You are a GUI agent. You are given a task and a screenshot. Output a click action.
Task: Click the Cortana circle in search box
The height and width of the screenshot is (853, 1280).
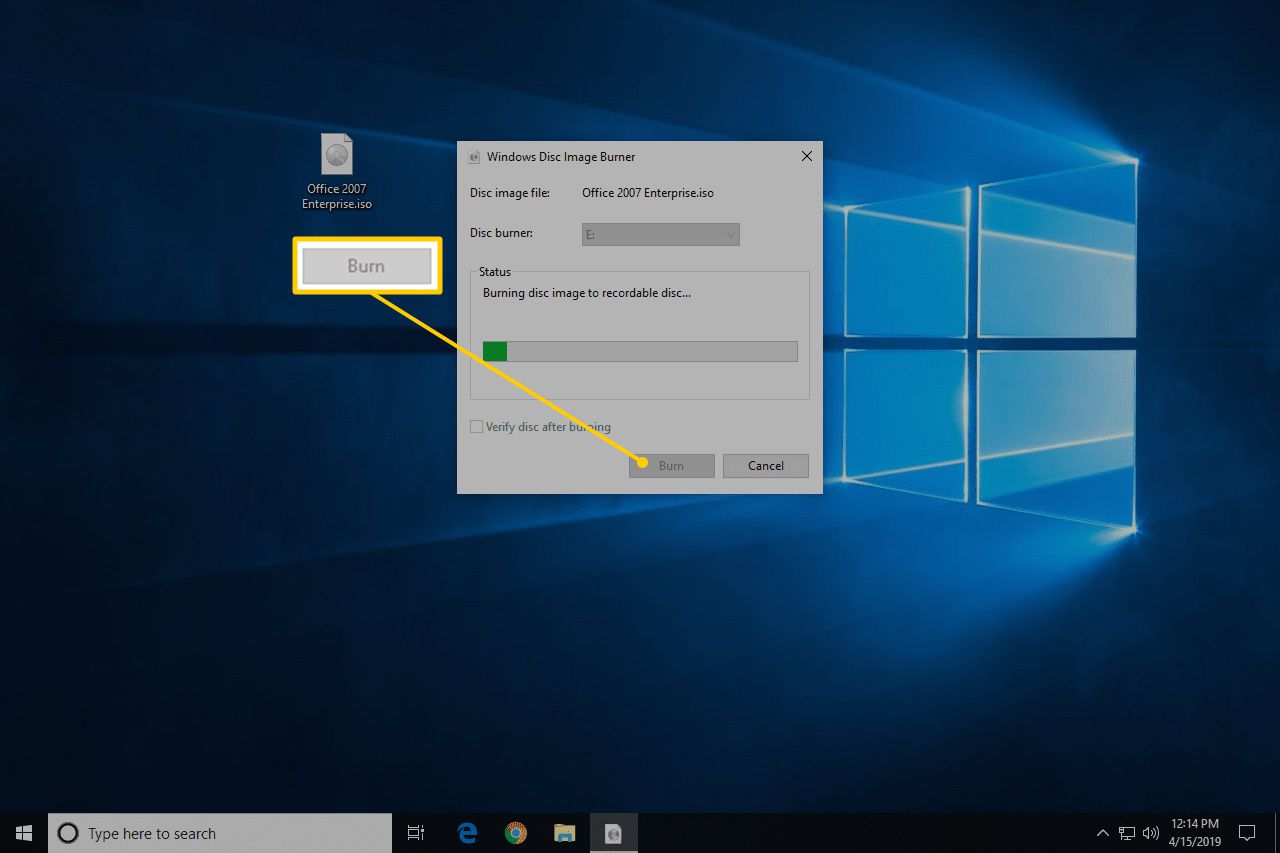[68, 833]
